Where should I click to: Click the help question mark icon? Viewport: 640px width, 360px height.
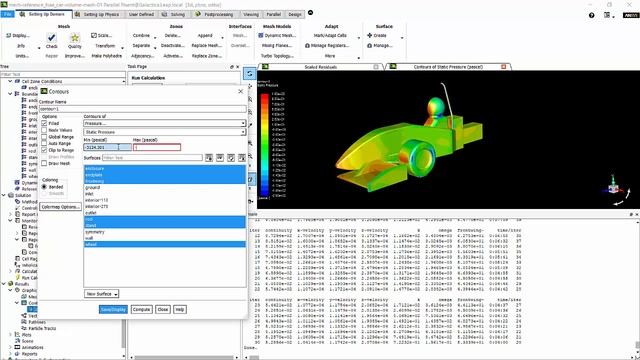pos(591,15)
